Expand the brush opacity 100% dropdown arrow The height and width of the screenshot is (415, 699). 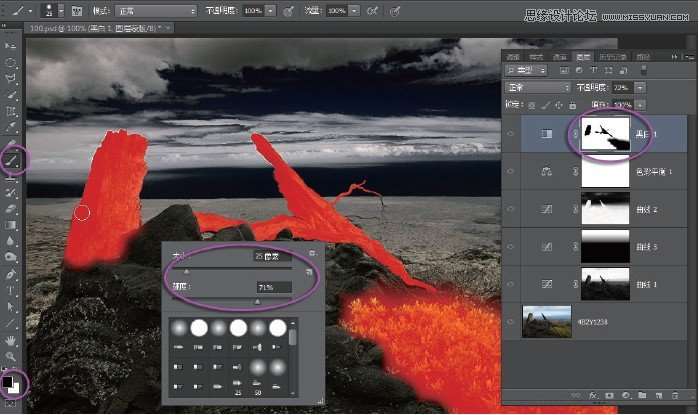pos(270,11)
